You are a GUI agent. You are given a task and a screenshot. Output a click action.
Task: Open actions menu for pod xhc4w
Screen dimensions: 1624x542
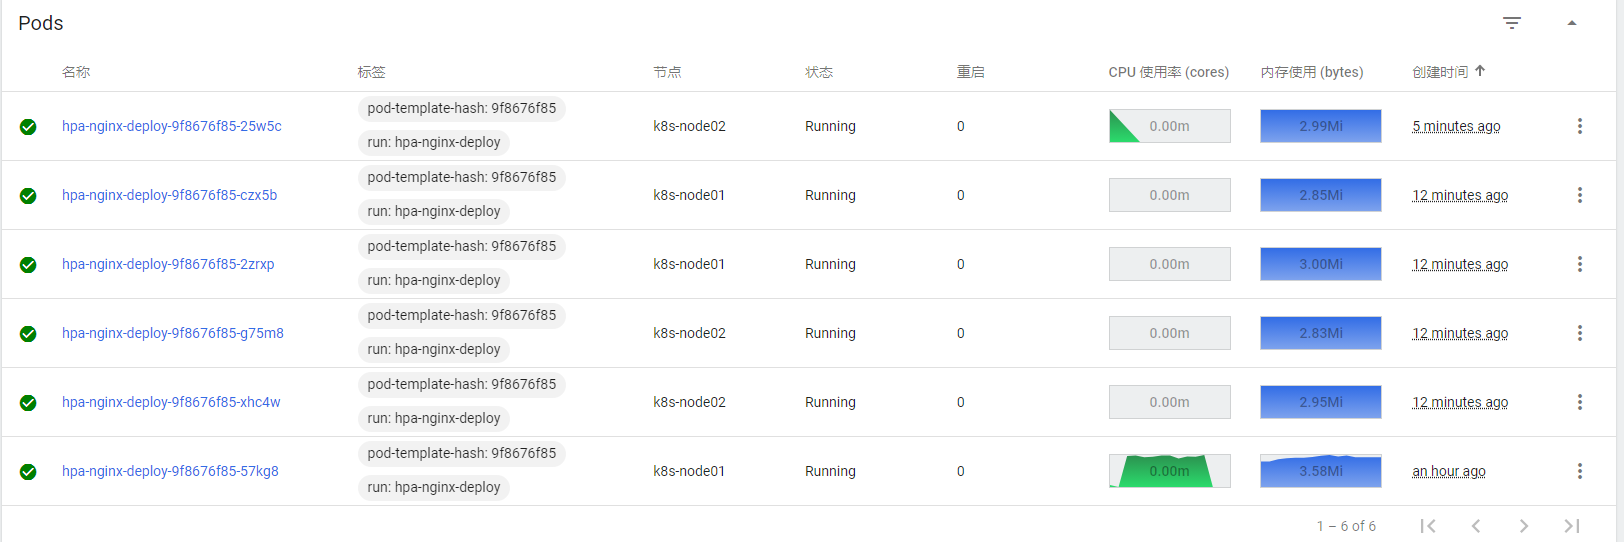pos(1580,402)
